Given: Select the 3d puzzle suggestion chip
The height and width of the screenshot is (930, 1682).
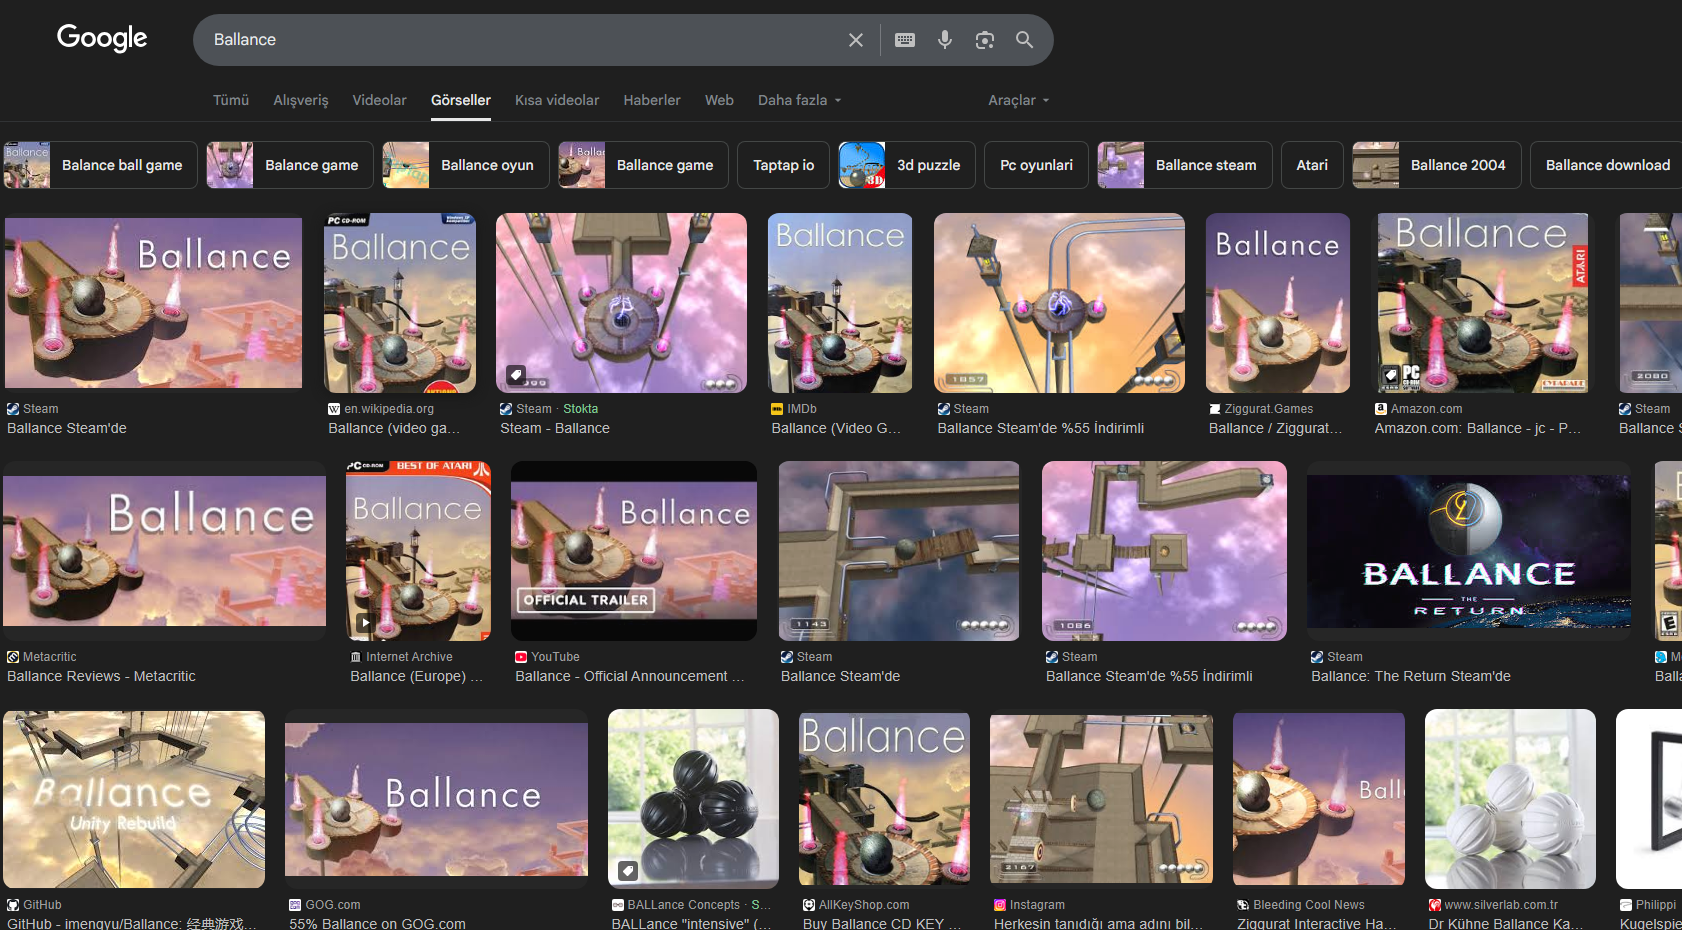Looking at the screenshot, I should [x=907, y=165].
